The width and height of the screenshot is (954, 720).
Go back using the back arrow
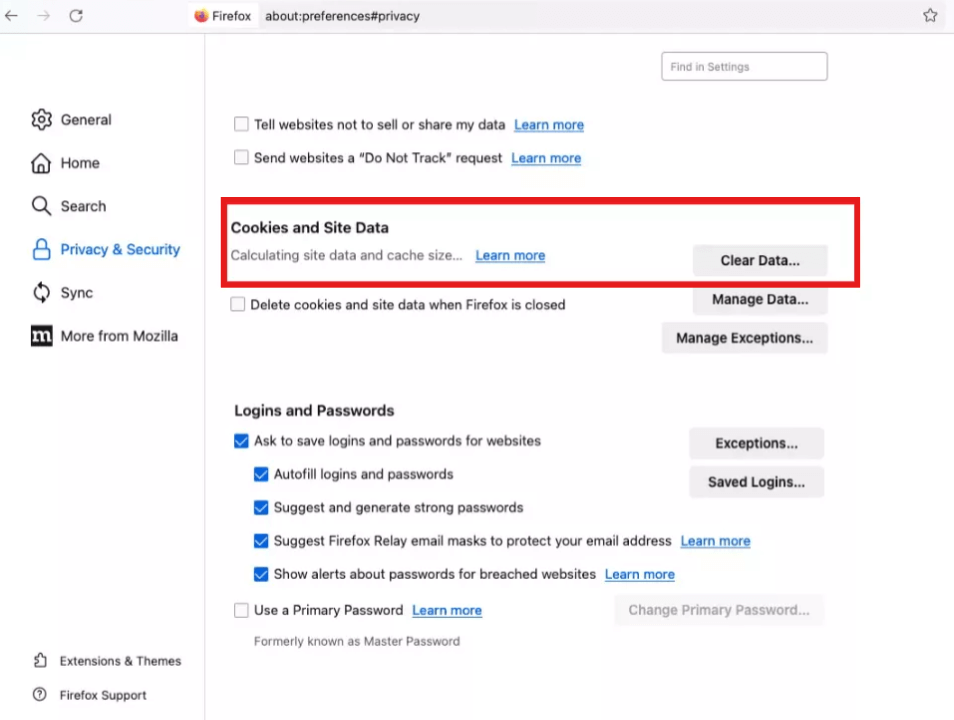tap(12, 15)
